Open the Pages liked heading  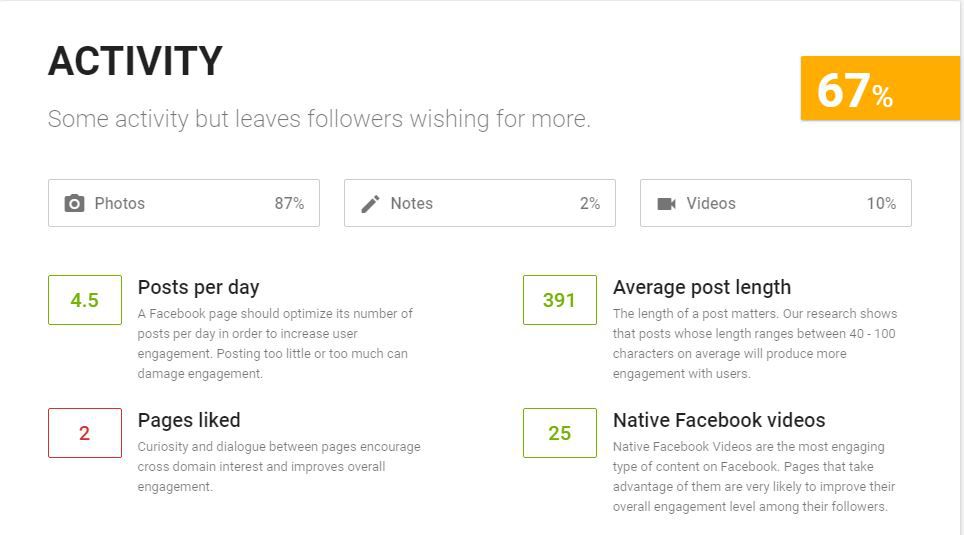pyautogui.click(x=189, y=420)
